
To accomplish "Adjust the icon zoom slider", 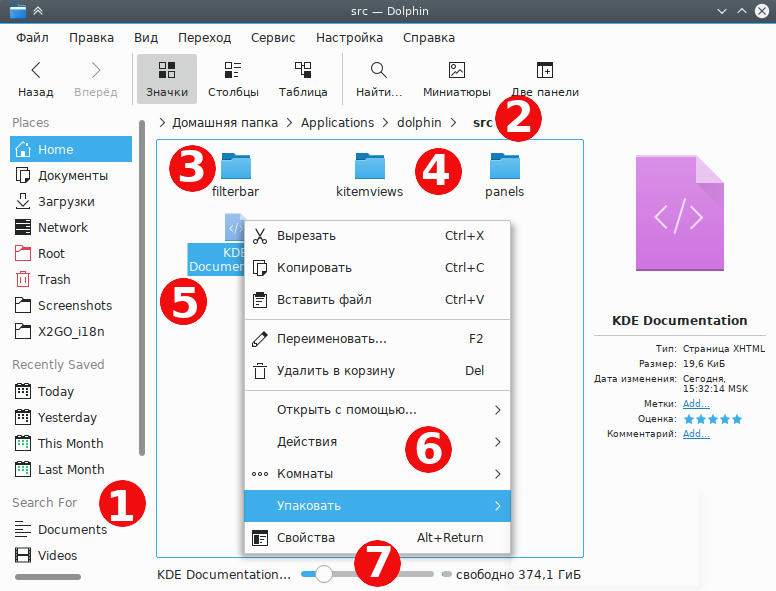I will point(324,574).
